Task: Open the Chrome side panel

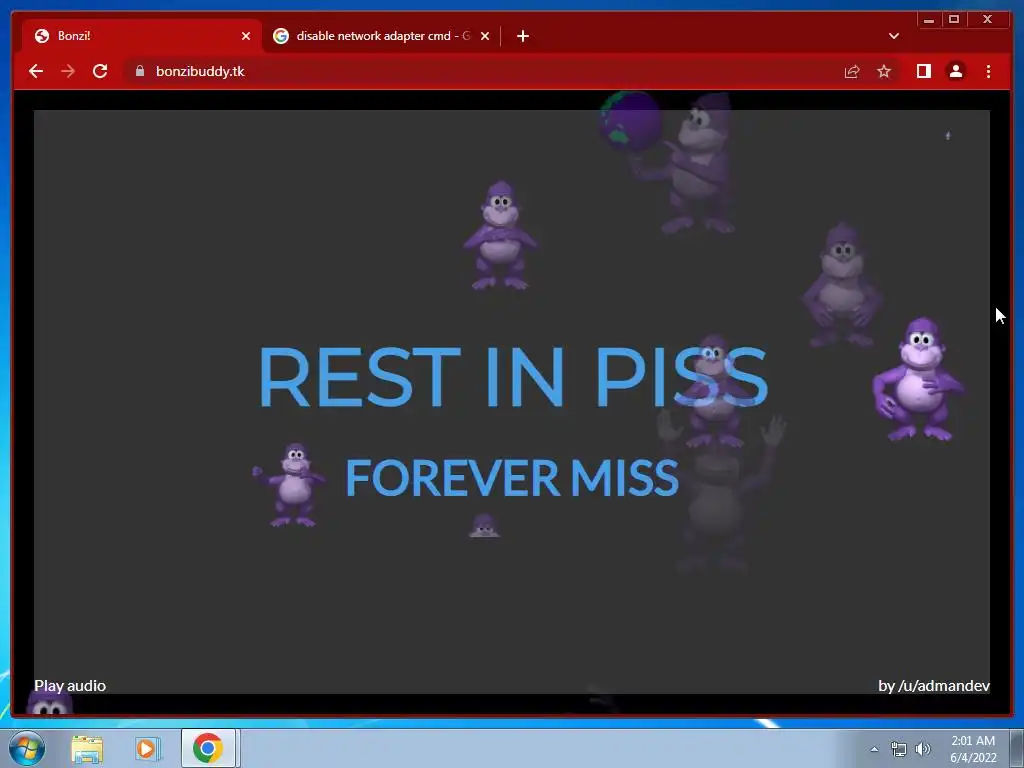Action: 923,71
